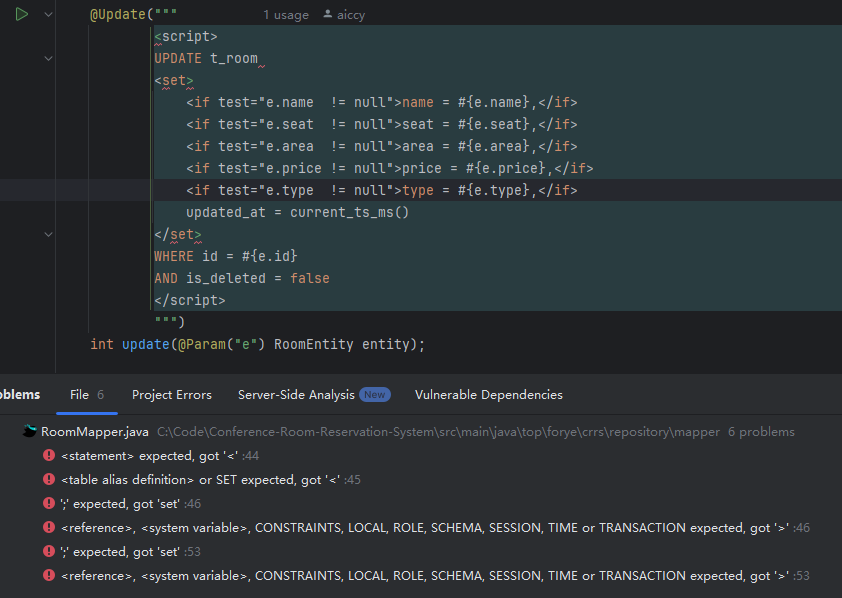Click the opening <script> tag
Screen dimensions: 842x598
186,37
